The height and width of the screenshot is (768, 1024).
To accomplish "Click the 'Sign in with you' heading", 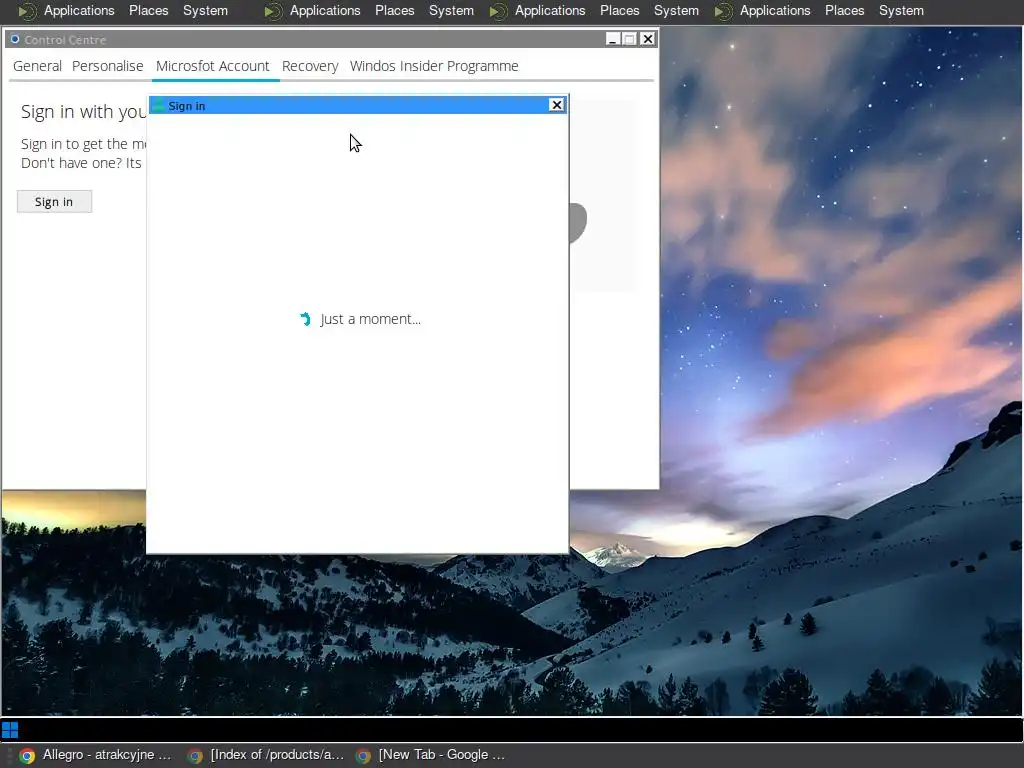I will pos(83,112).
